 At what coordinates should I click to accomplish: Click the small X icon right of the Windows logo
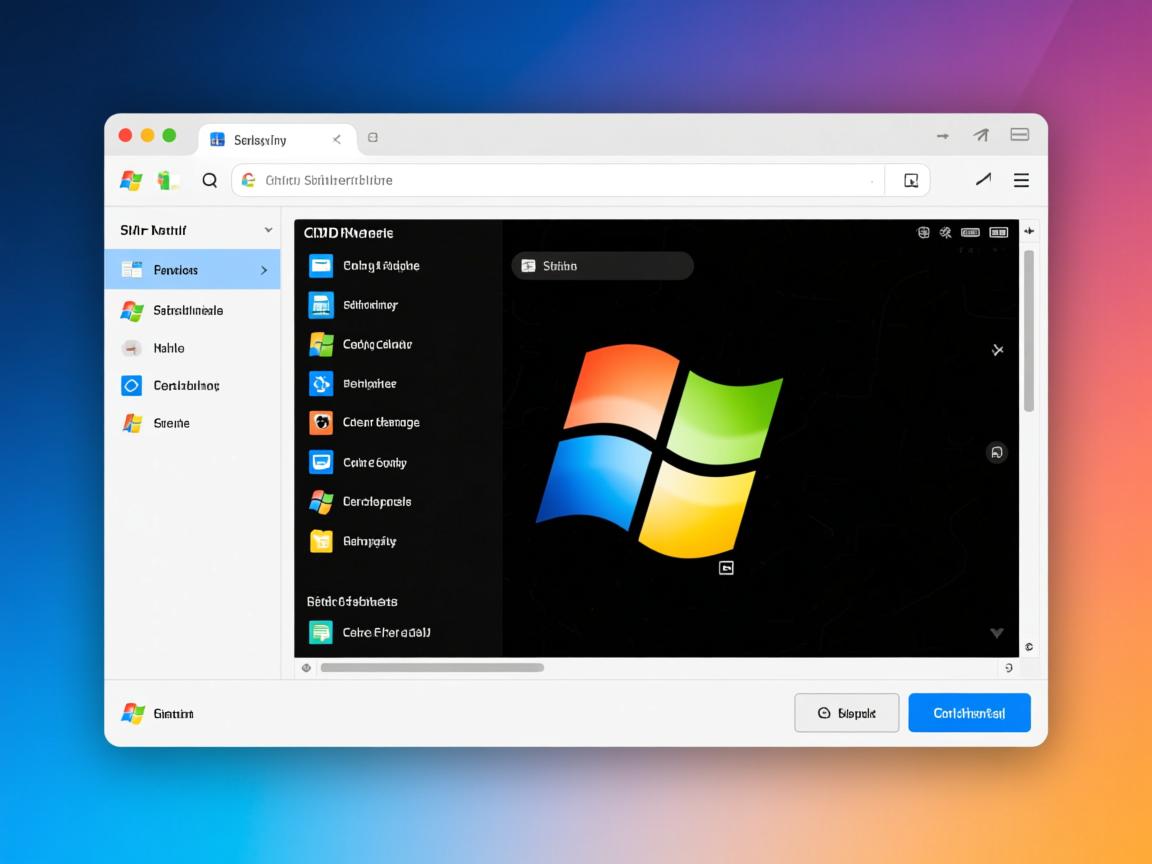click(x=997, y=350)
